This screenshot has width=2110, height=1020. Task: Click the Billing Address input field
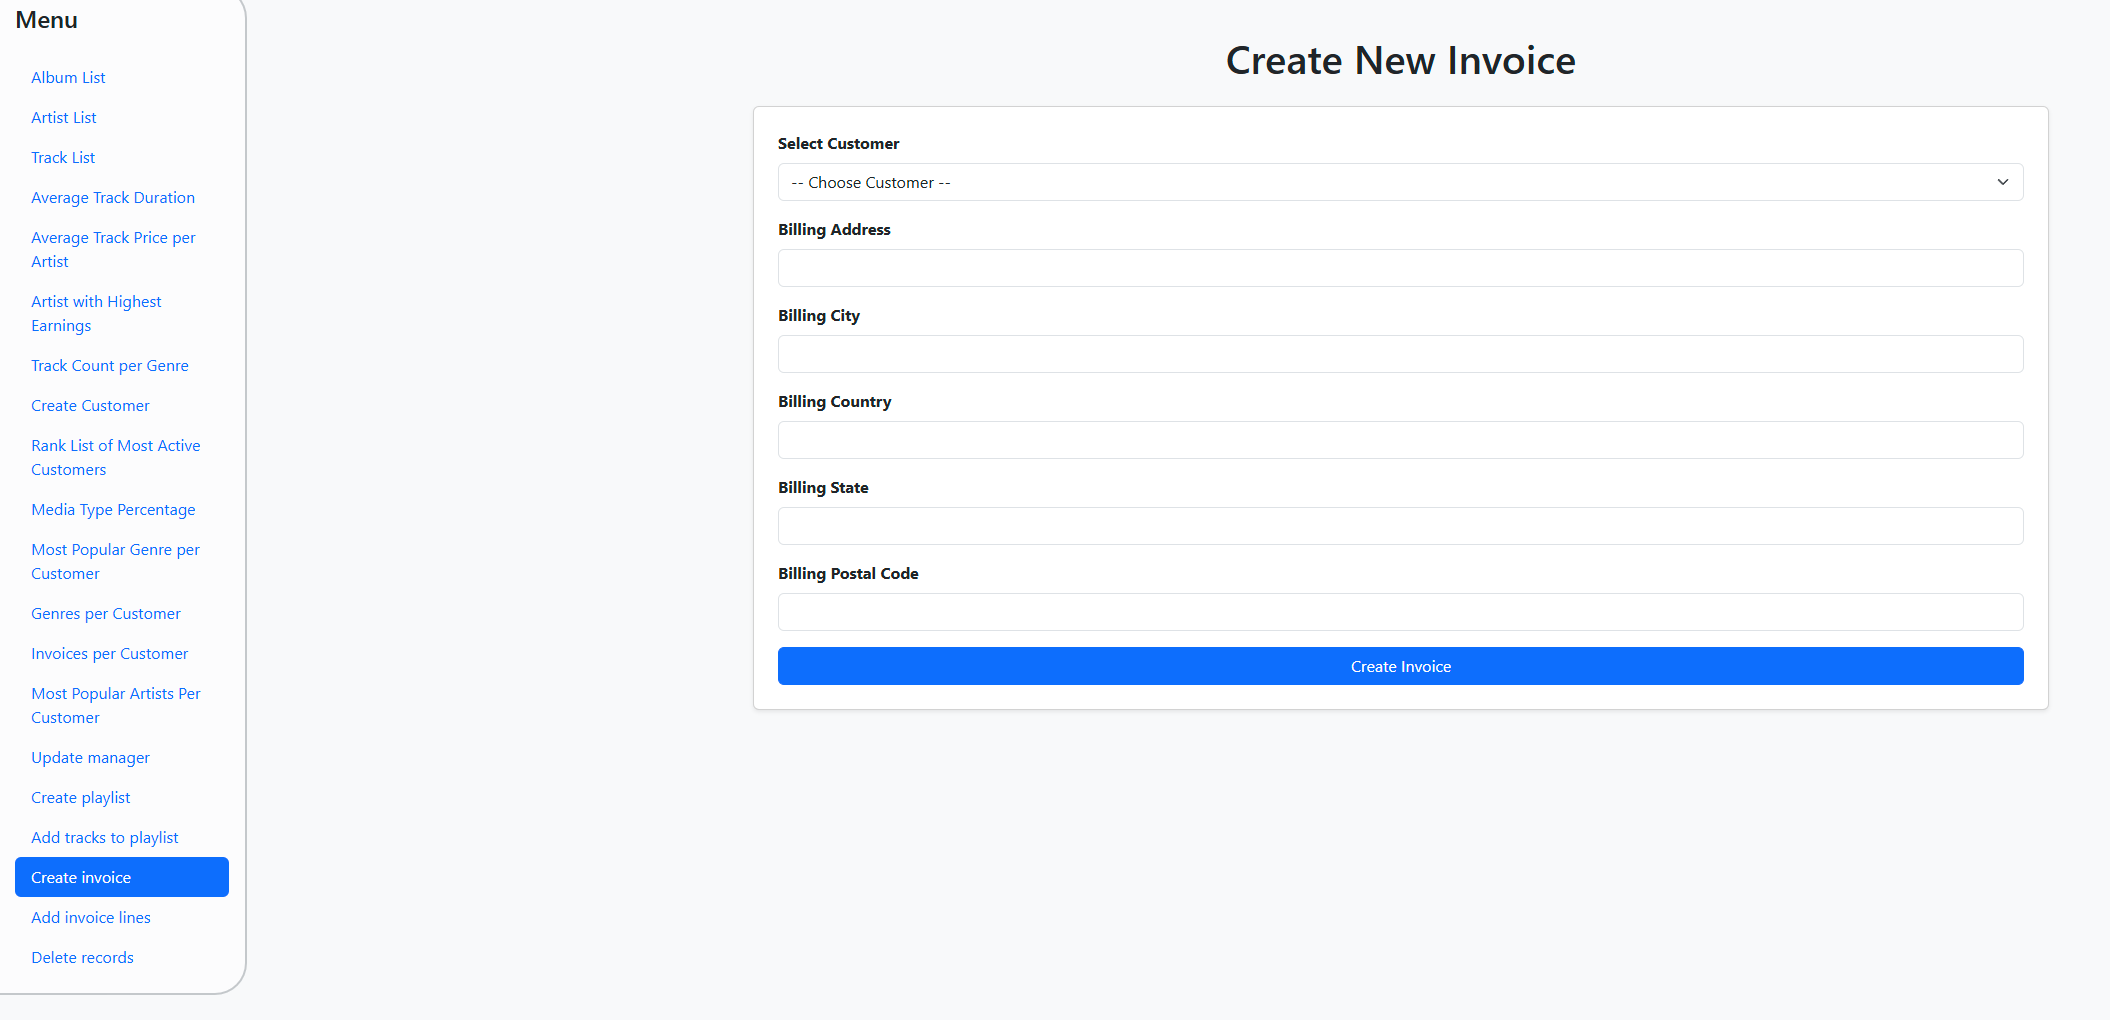[x=1400, y=268]
